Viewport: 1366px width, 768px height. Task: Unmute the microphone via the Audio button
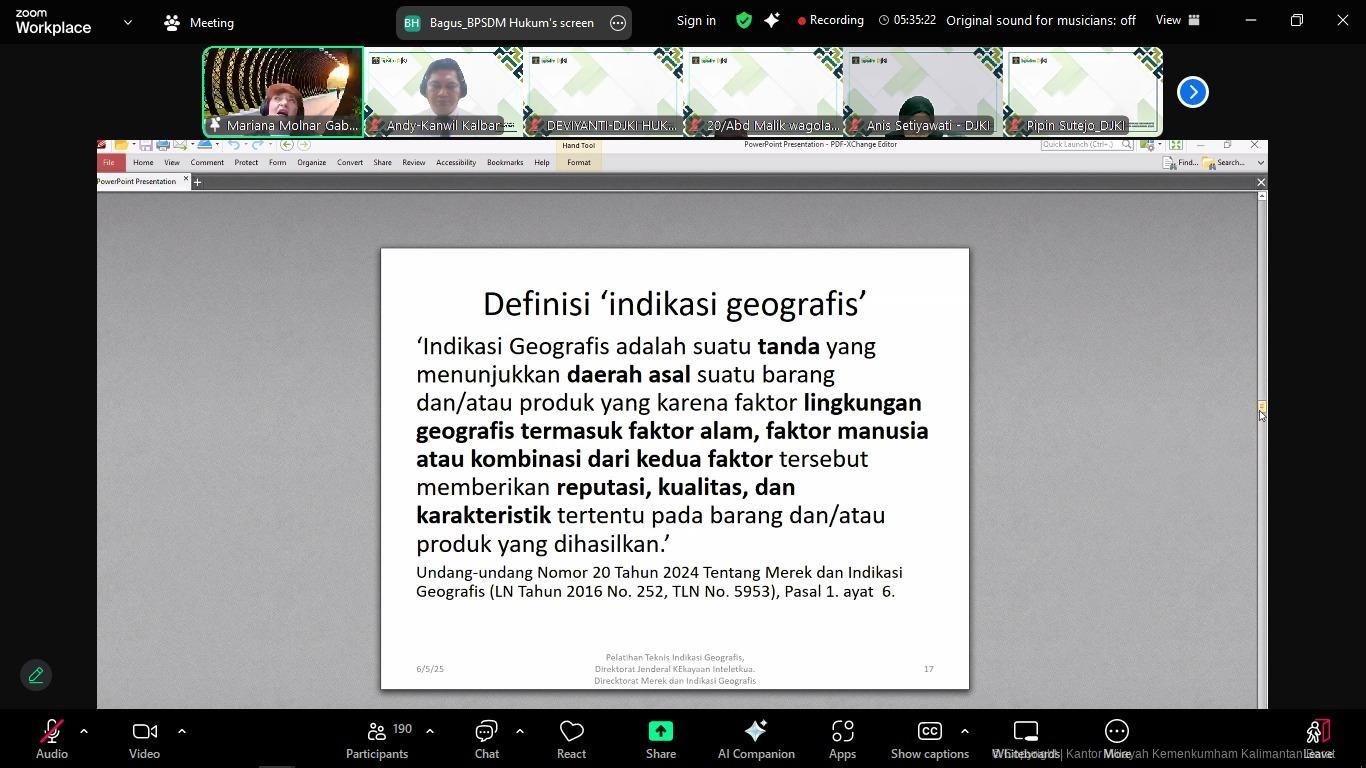(50, 738)
